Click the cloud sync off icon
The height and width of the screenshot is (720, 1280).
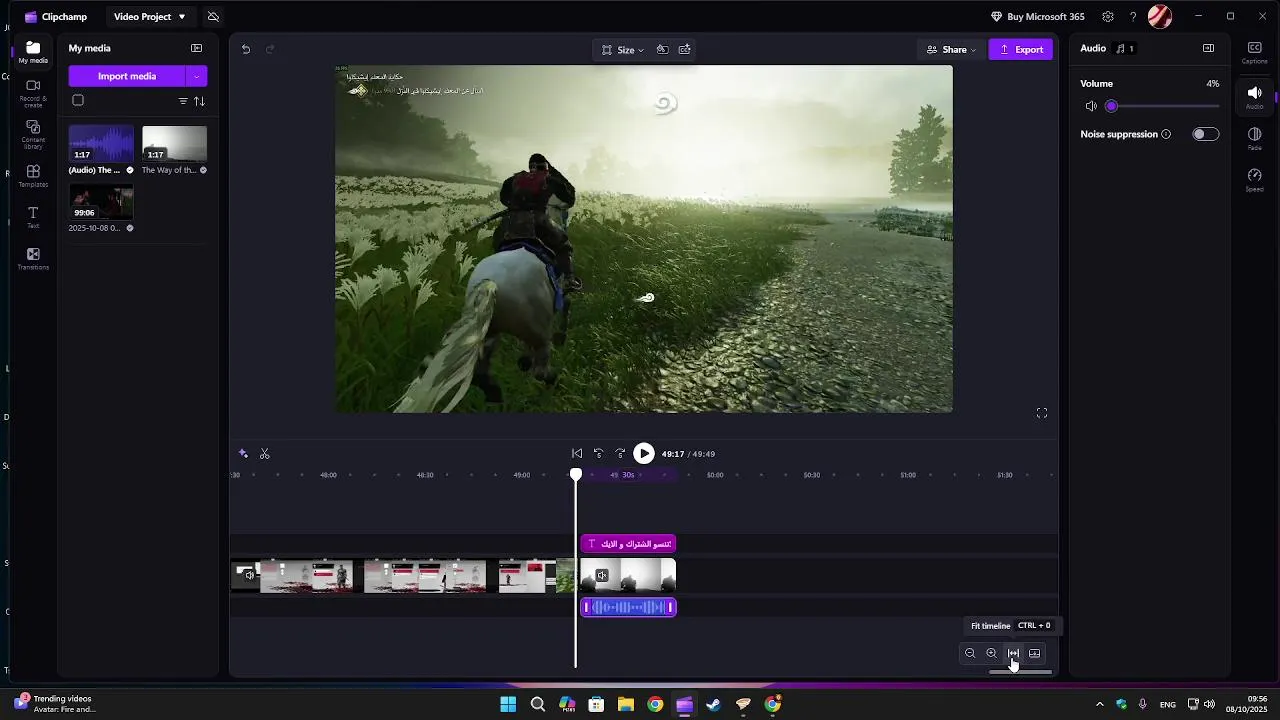pos(213,17)
